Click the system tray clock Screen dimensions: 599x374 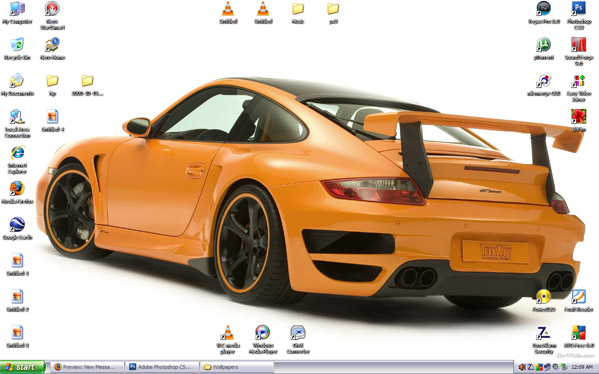582,368
